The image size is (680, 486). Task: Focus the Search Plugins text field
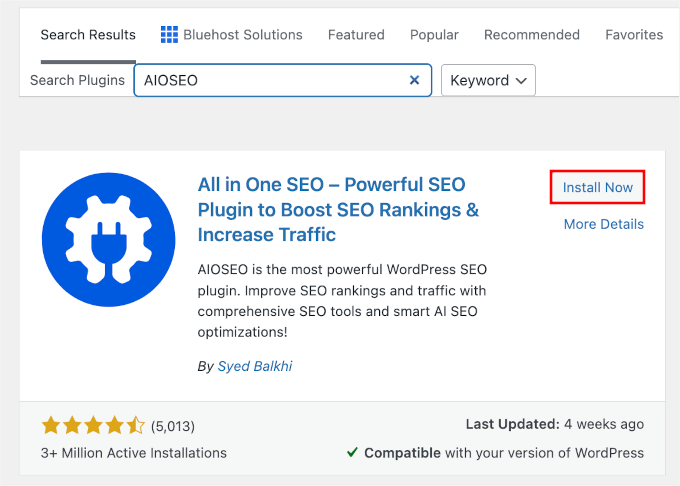click(x=270, y=81)
